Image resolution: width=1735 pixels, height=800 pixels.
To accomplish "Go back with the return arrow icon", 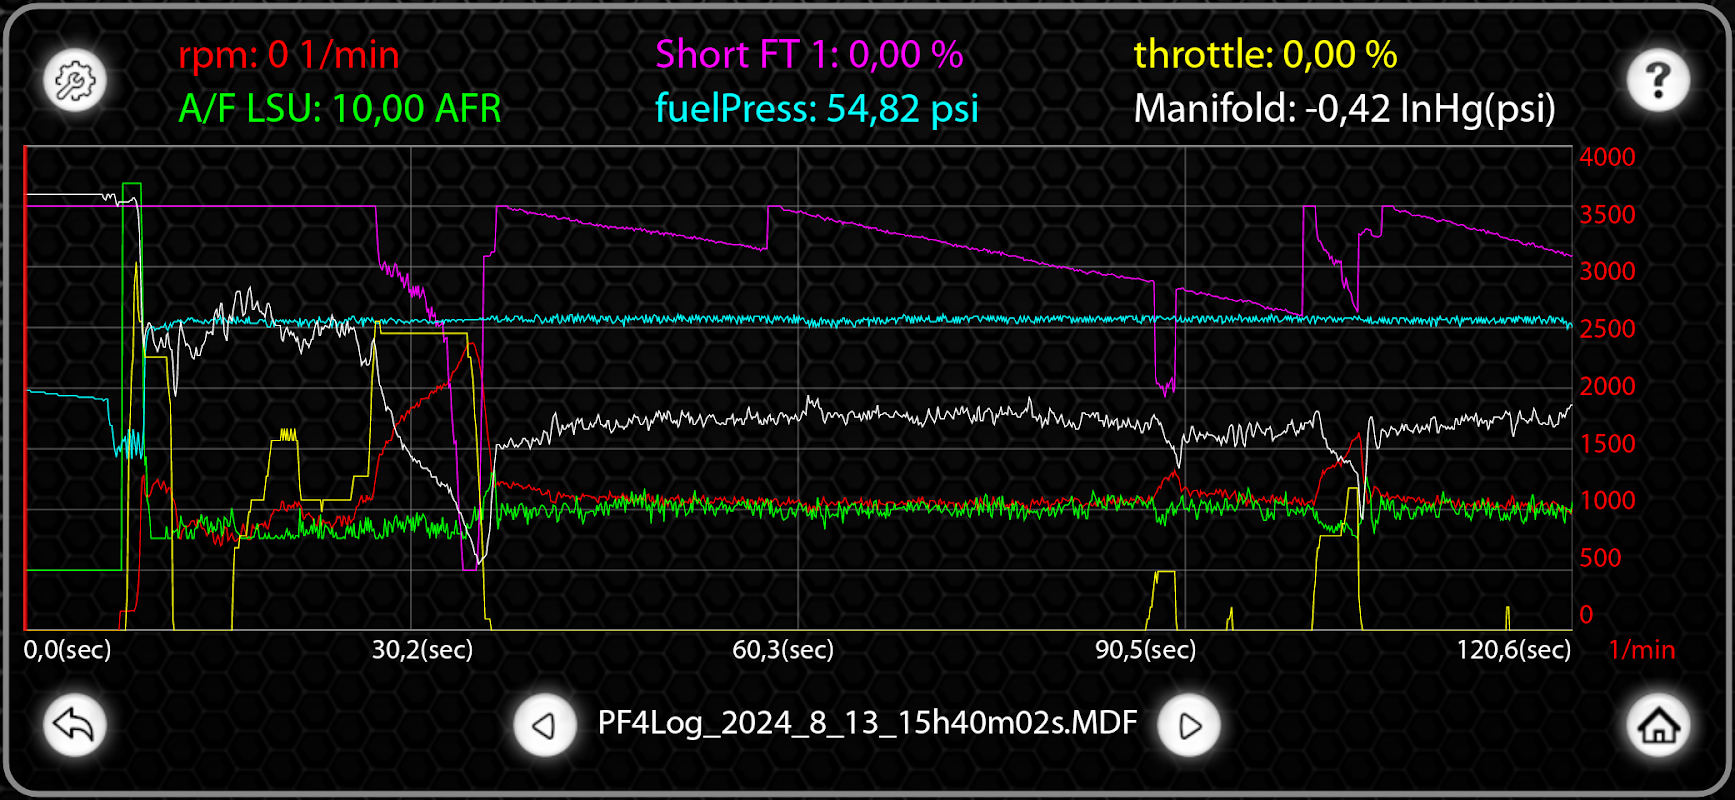I will pyautogui.click(x=75, y=724).
